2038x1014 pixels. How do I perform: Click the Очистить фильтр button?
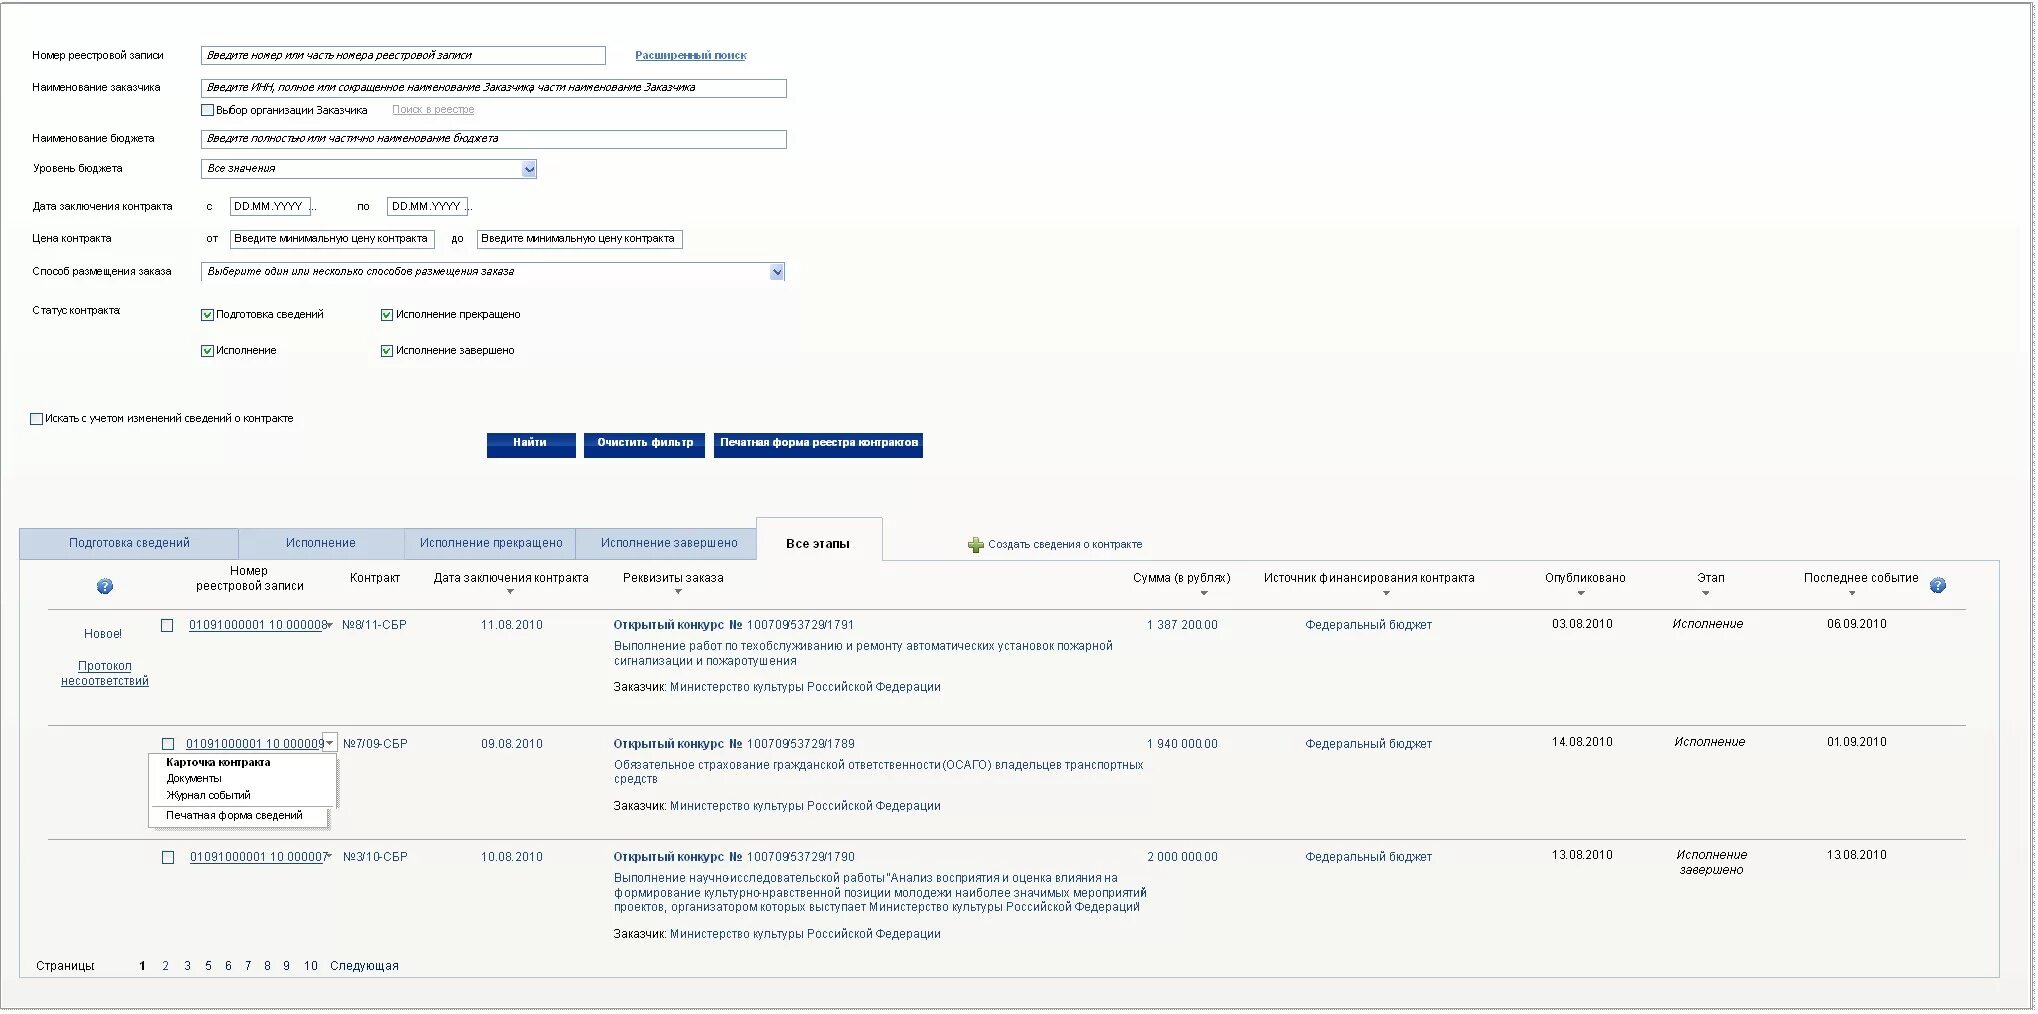(x=645, y=445)
